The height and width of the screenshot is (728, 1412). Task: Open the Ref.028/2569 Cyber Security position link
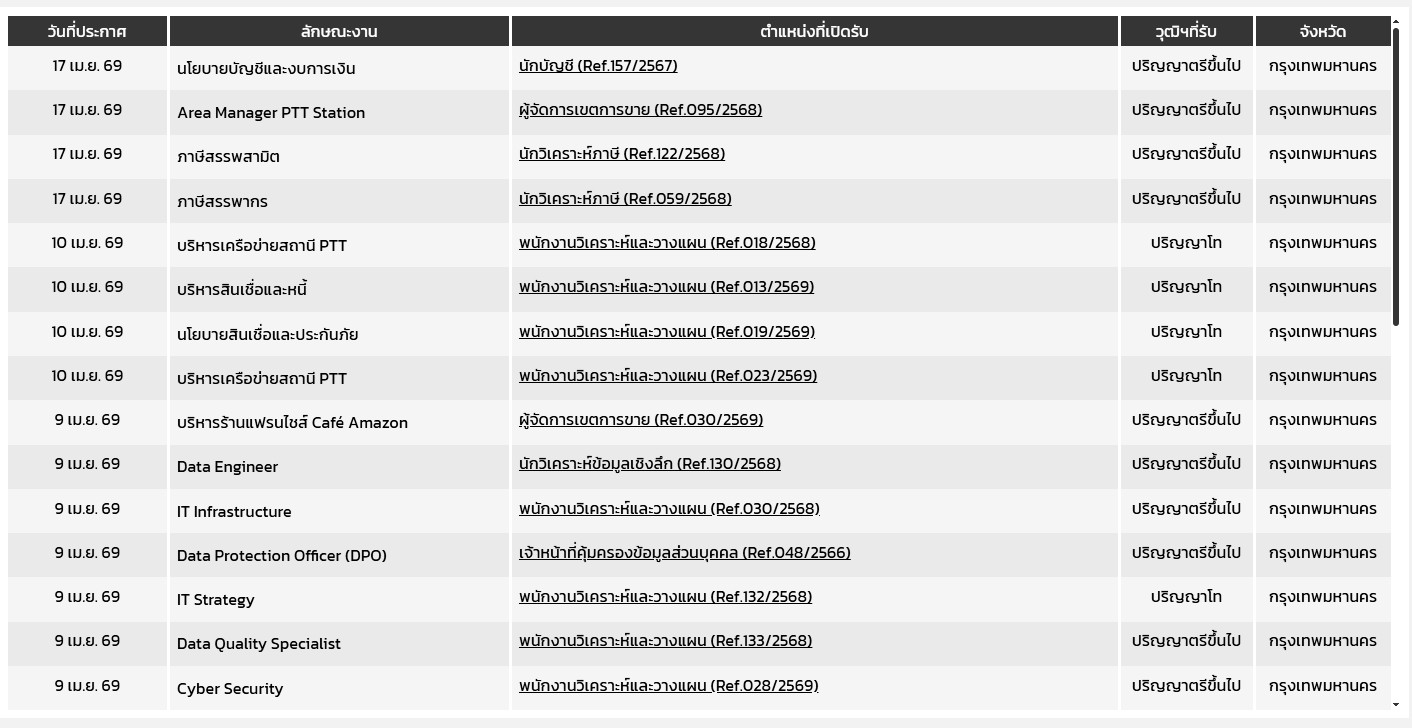668,686
